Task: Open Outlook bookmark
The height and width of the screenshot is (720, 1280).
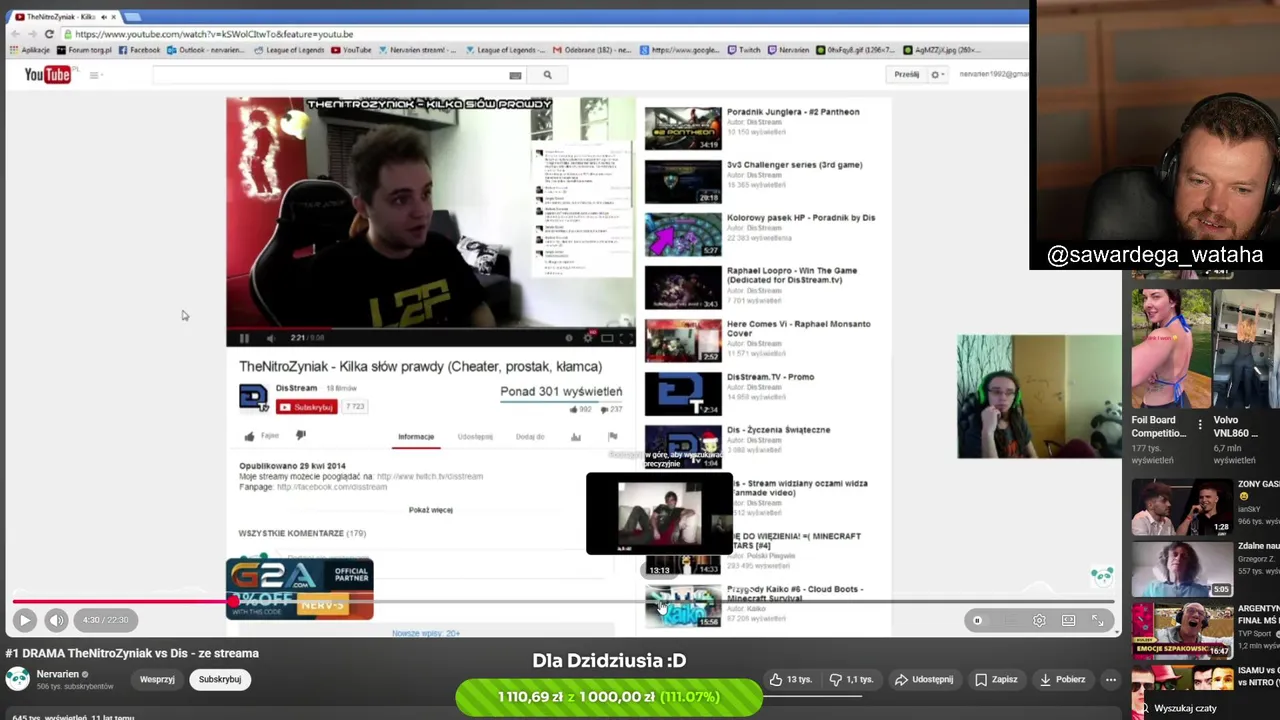Action: [x=205, y=50]
